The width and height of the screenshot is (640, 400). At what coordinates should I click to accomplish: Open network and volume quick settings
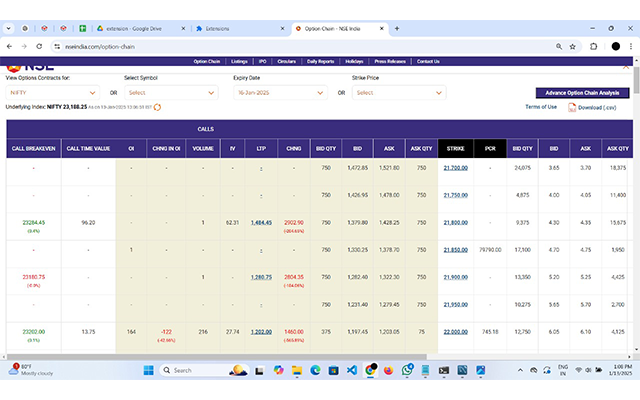tap(588, 370)
